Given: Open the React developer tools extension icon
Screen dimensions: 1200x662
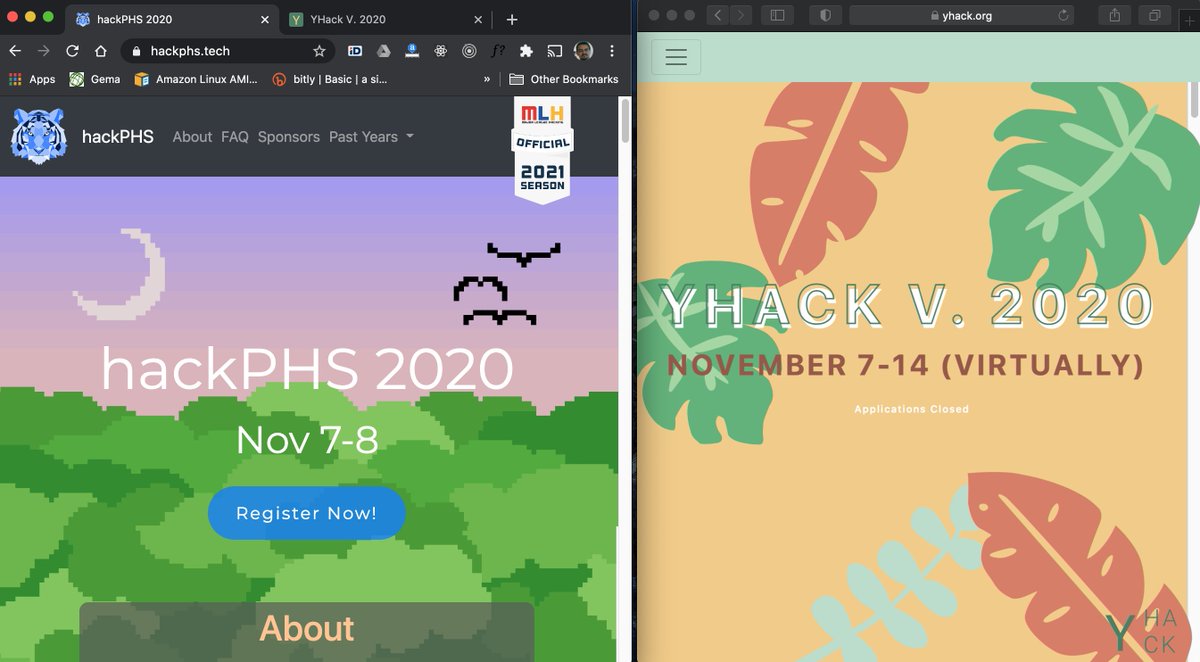Looking at the screenshot, I should (440, 51).
